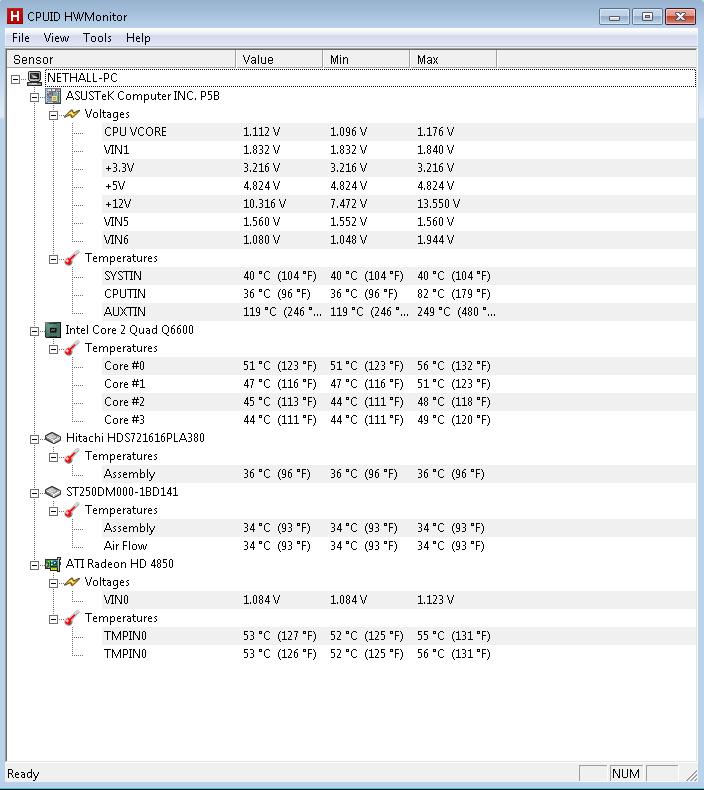Click the HWMonitor title bar app icon
704x790 pixels.
click(x=15, y=17)
